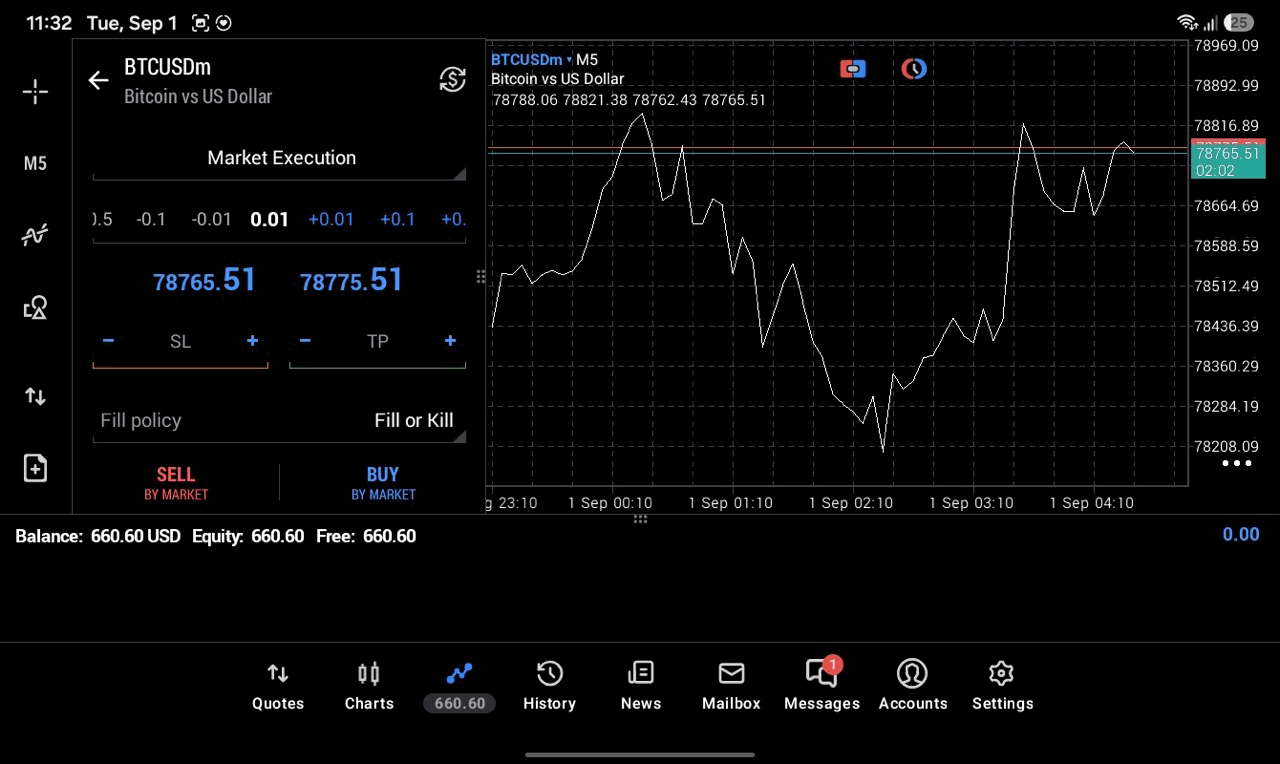Tap the Balance 660.60 USD text
Viewport: 1280px width, 764px height.
[98, 536]
